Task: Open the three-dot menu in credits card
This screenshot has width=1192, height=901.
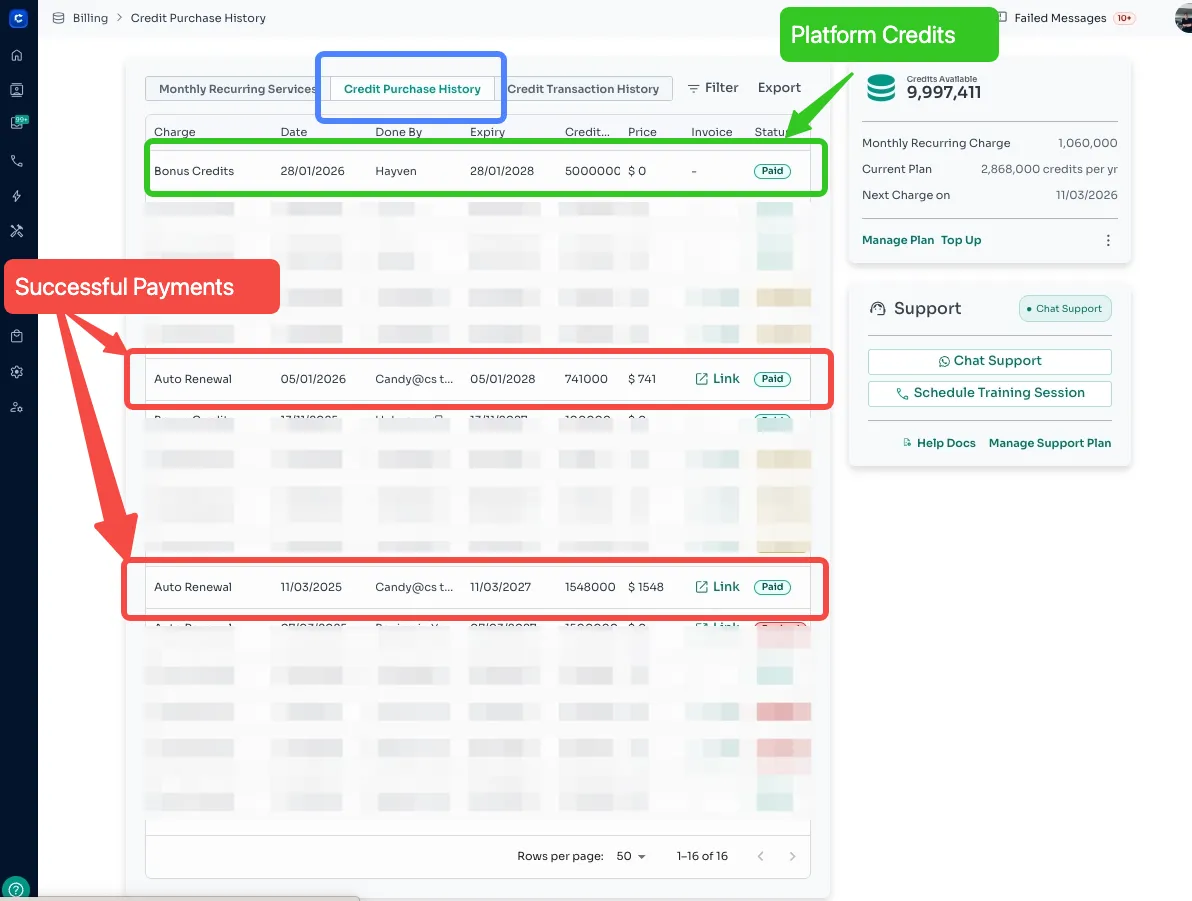Action: (1108, 240)
